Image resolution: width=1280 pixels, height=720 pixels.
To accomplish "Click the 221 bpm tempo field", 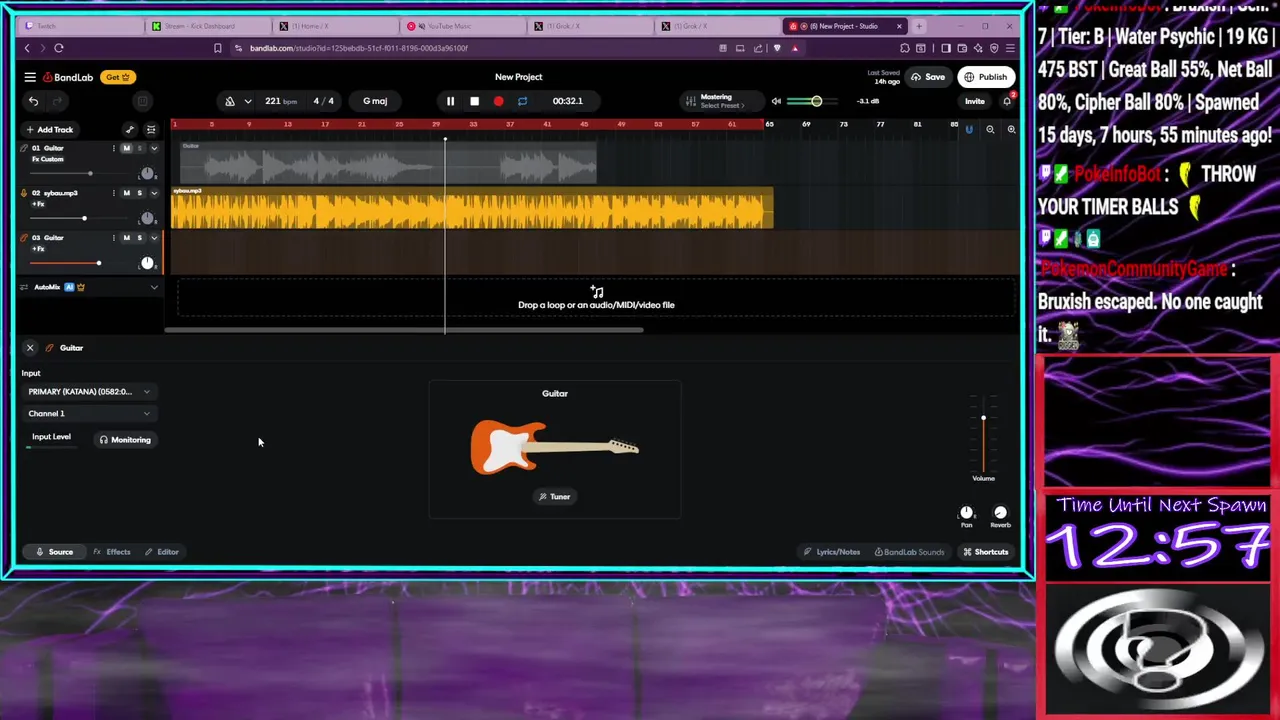I will click(280, 101).
